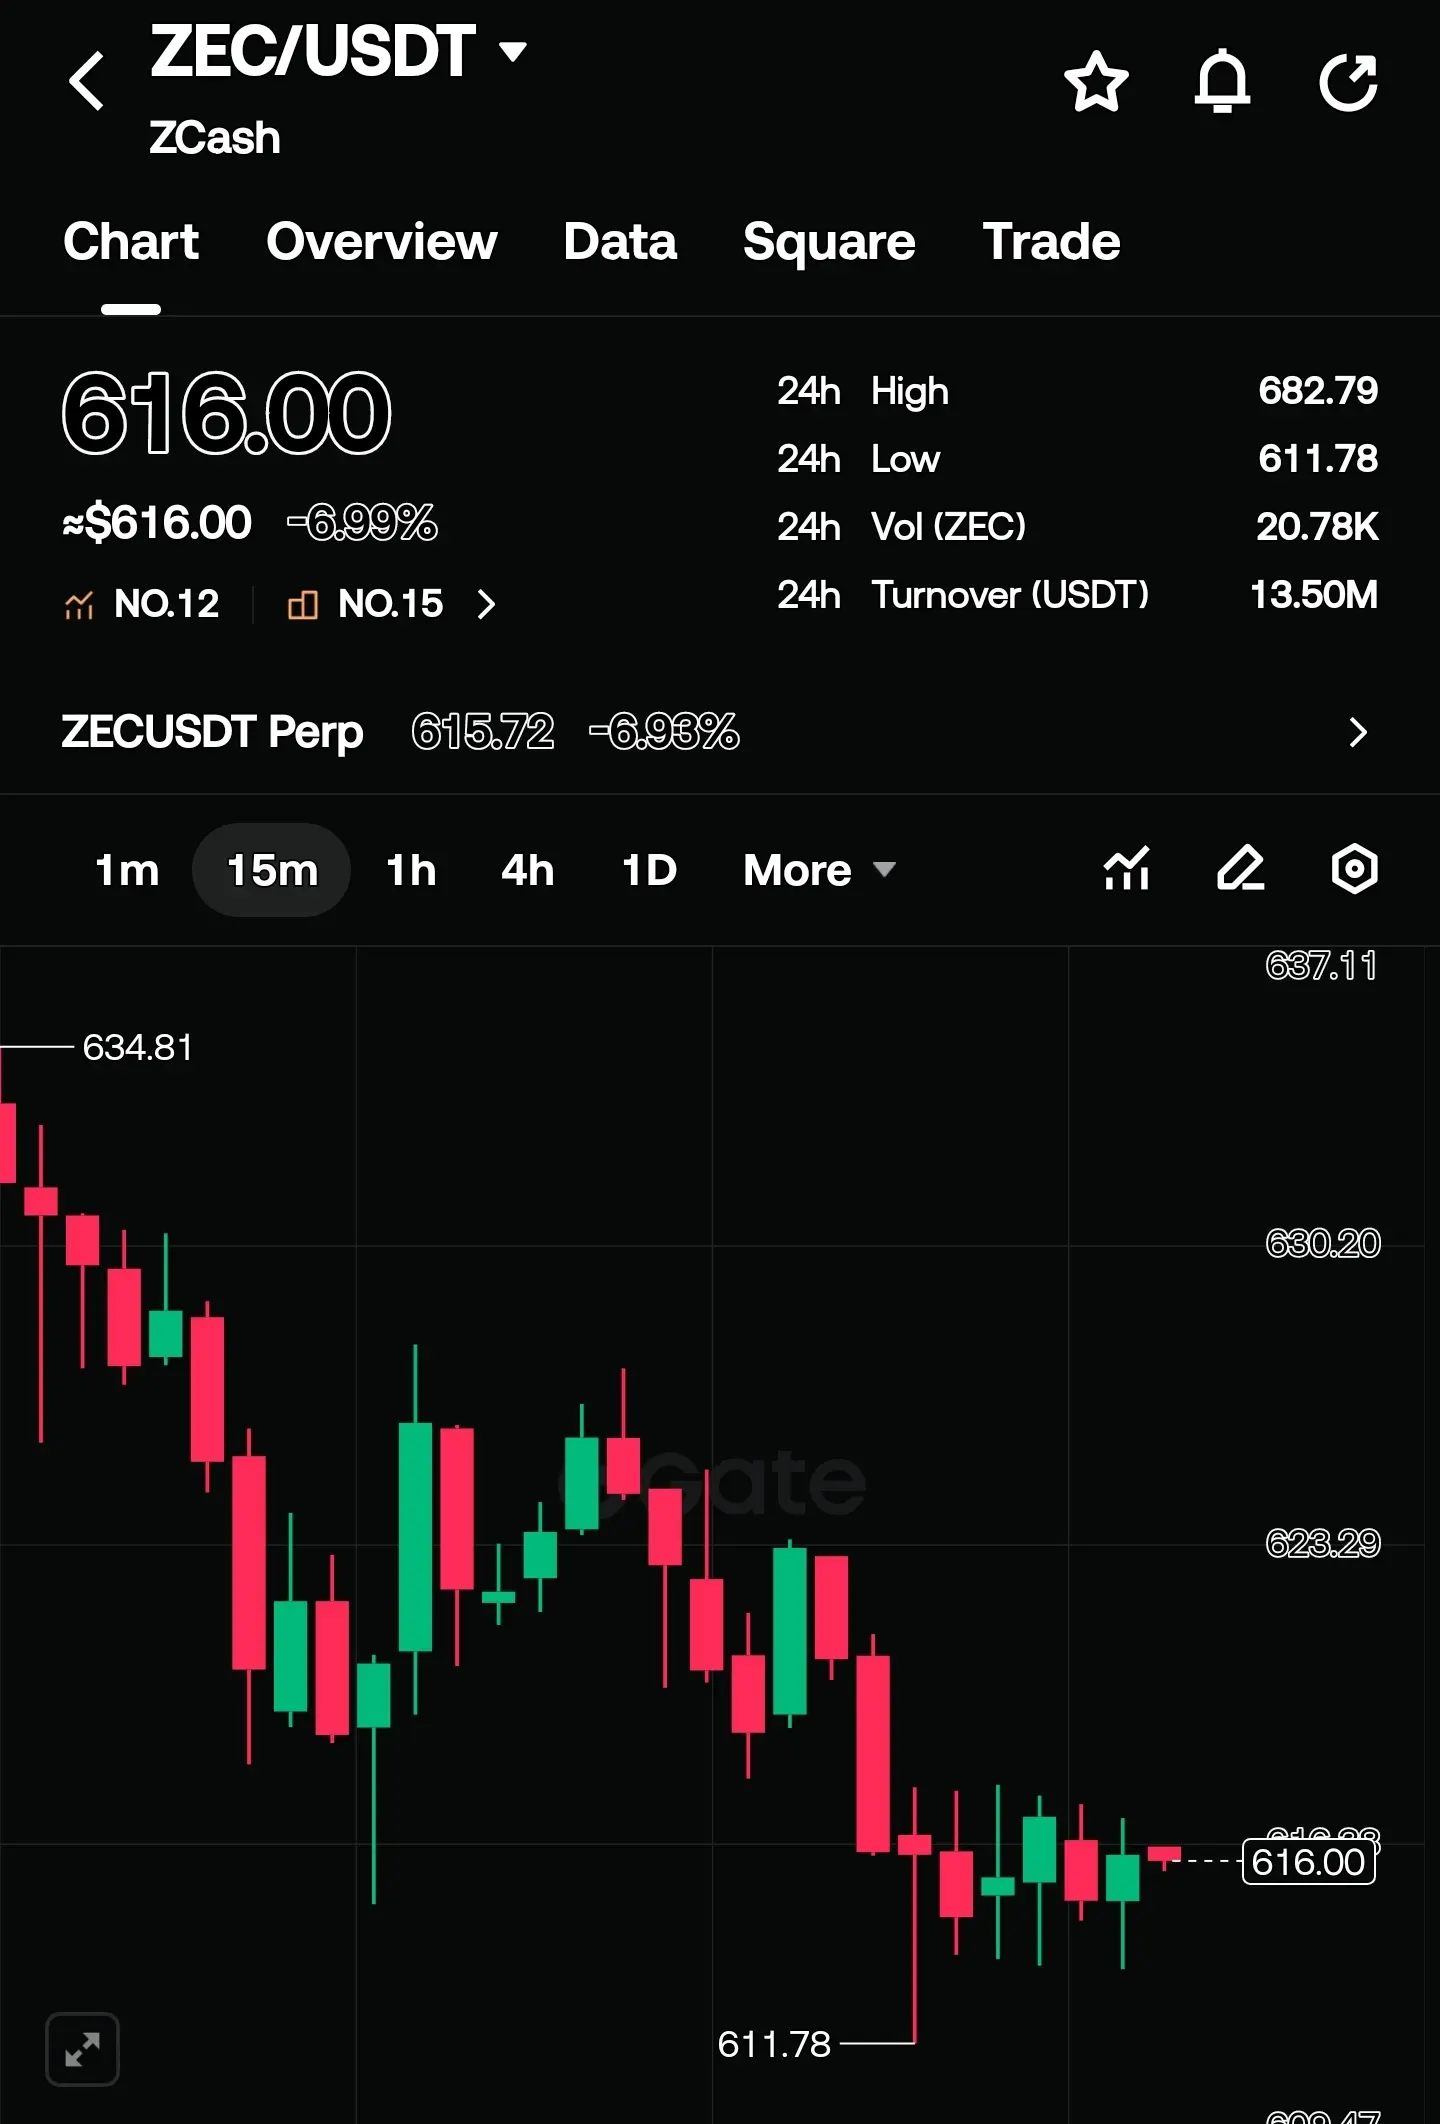Tap the share icon in header
The image size is (1440, 2124).
[1348, 81]
